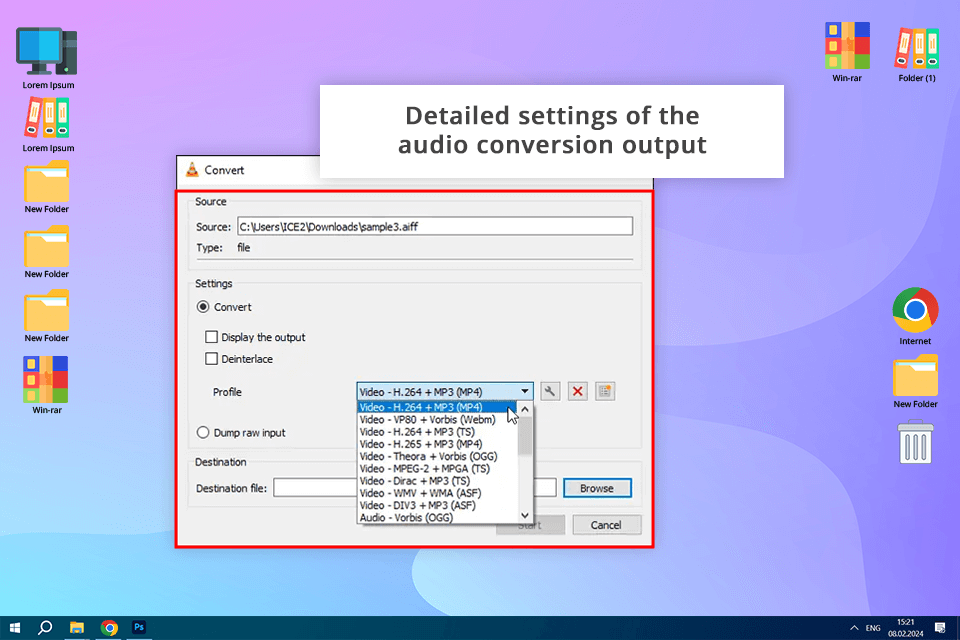960x640 pixels.
Task: Open taskbar search magnifier
Action: tap(45, 627)
